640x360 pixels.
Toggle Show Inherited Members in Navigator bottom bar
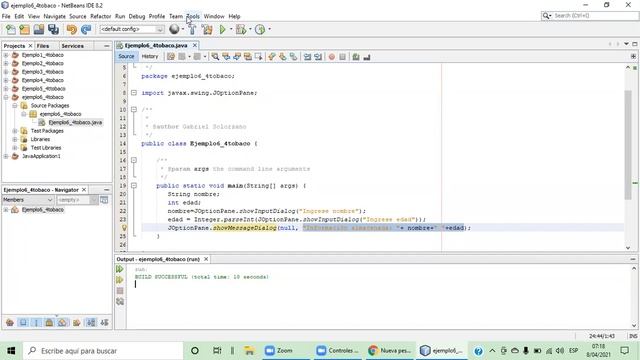click(10, 322)
